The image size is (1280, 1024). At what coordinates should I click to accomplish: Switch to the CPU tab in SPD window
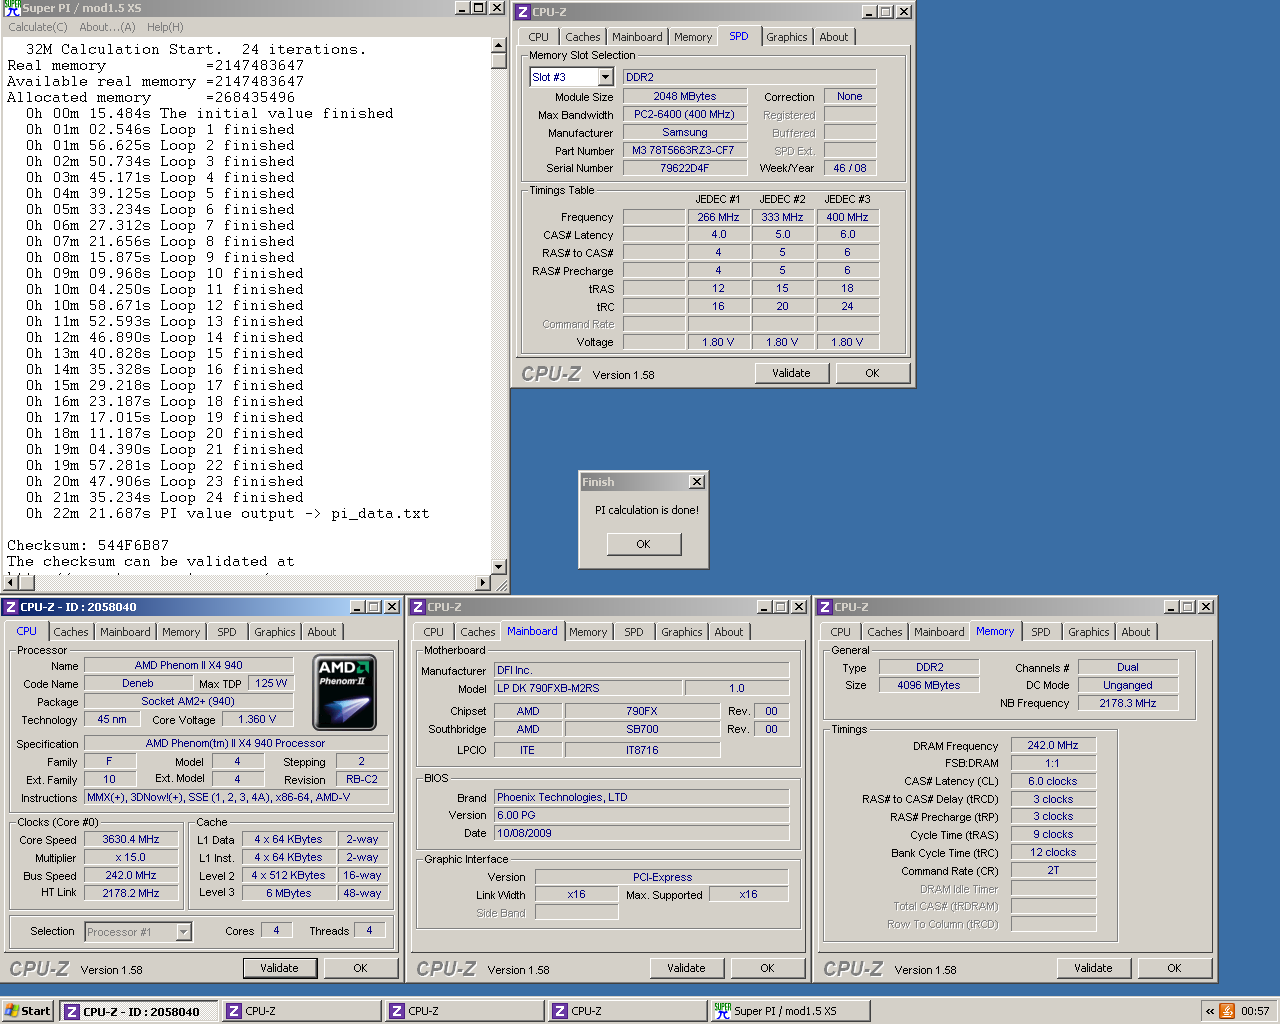538,37
